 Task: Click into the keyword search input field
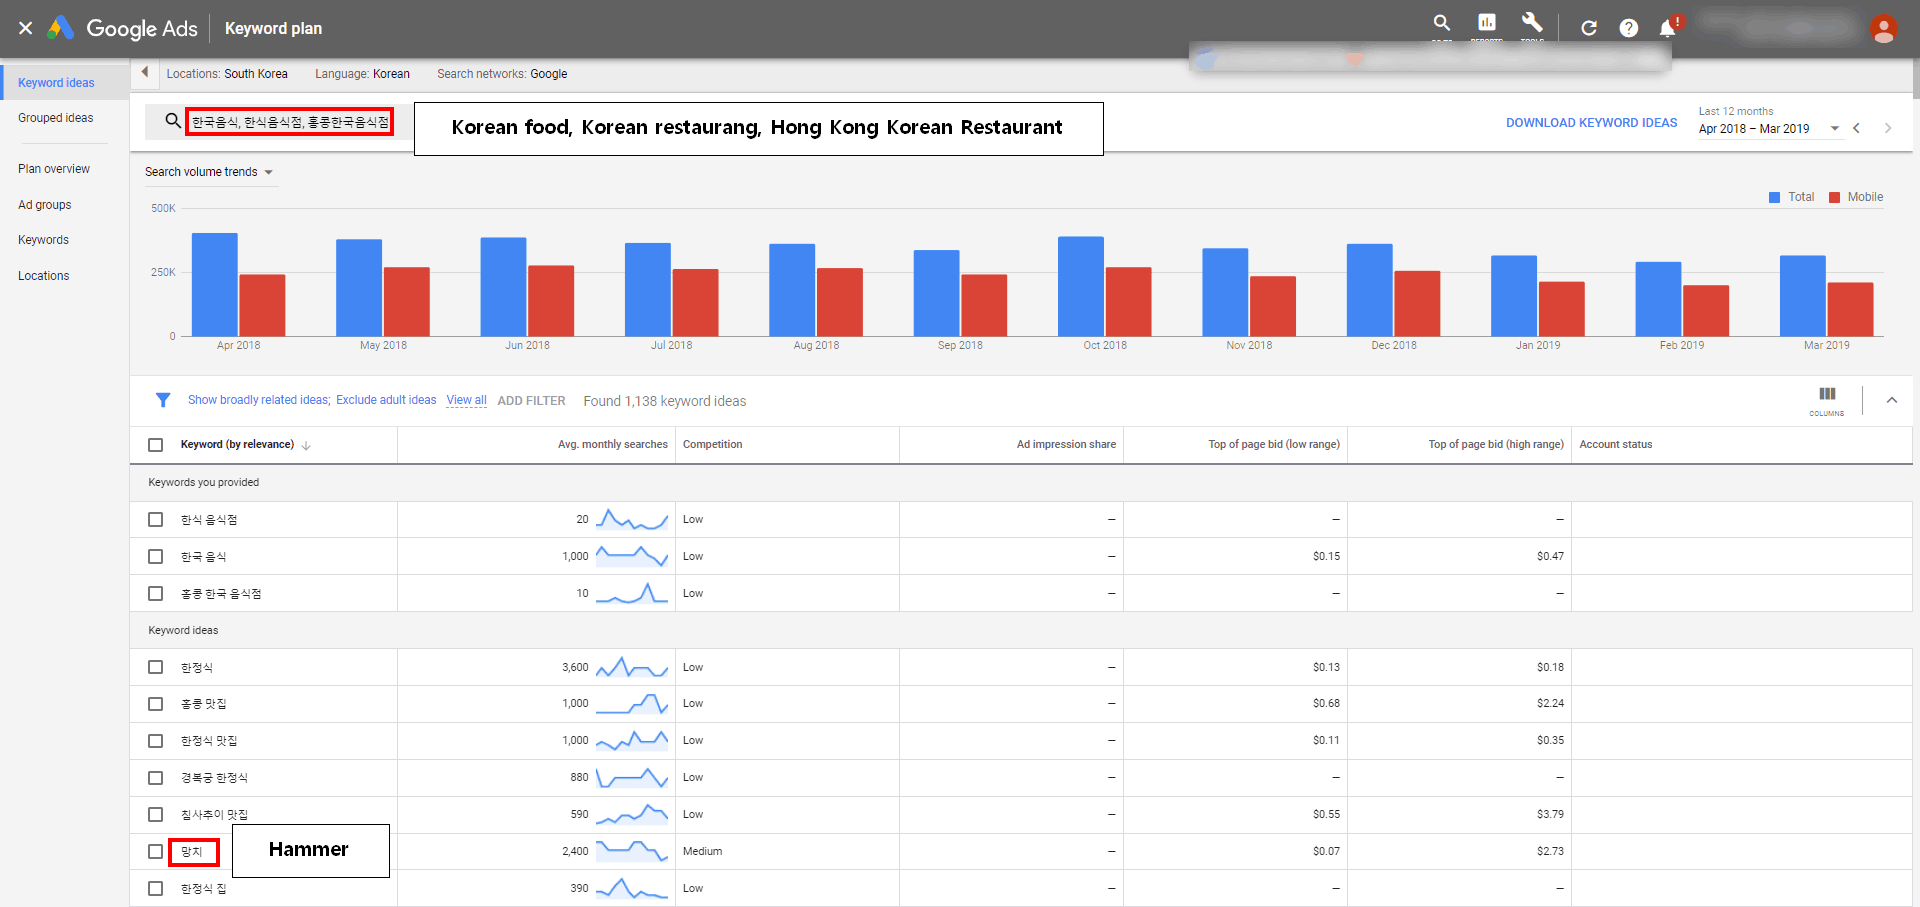click(290, 122)
